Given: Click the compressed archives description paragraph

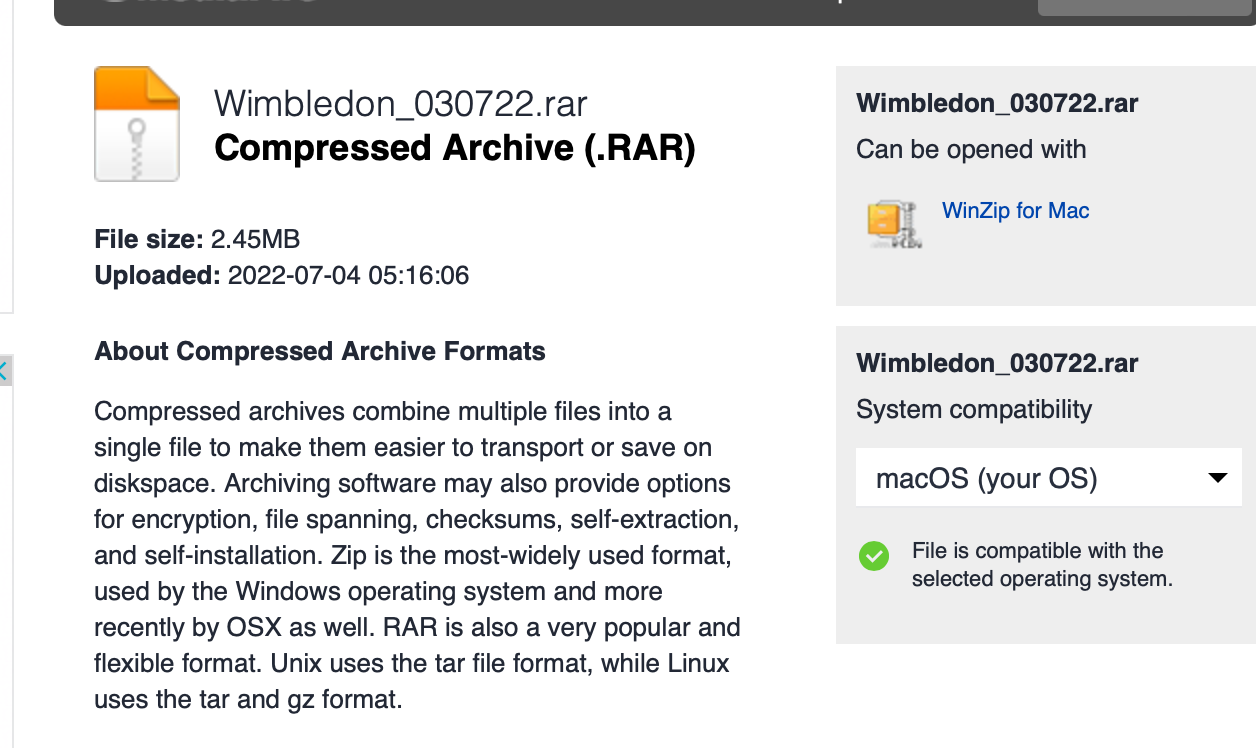Looking at the screenshot, I should click(x=416, y=555).
